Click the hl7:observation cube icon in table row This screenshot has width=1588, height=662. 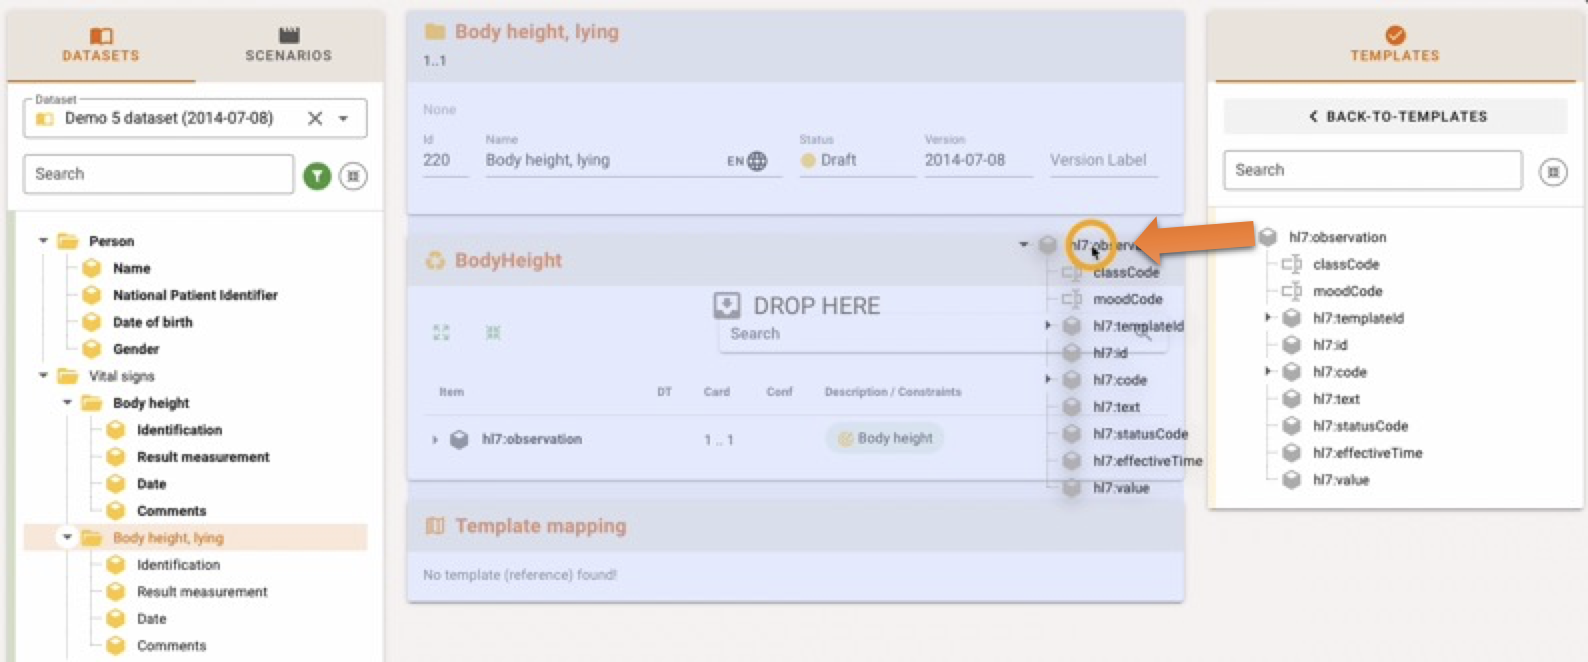(x=459, y=439)
